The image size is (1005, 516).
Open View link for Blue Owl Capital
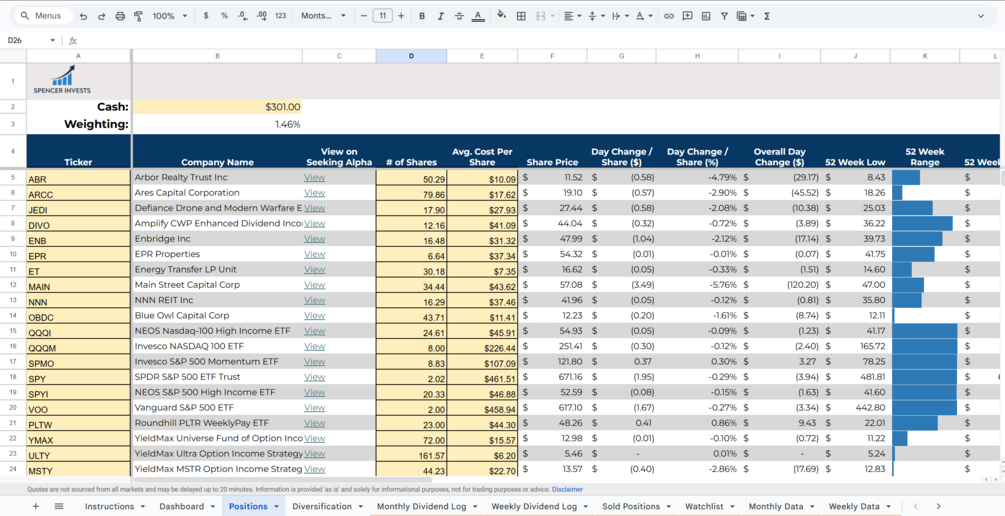(x=314, y=315)
